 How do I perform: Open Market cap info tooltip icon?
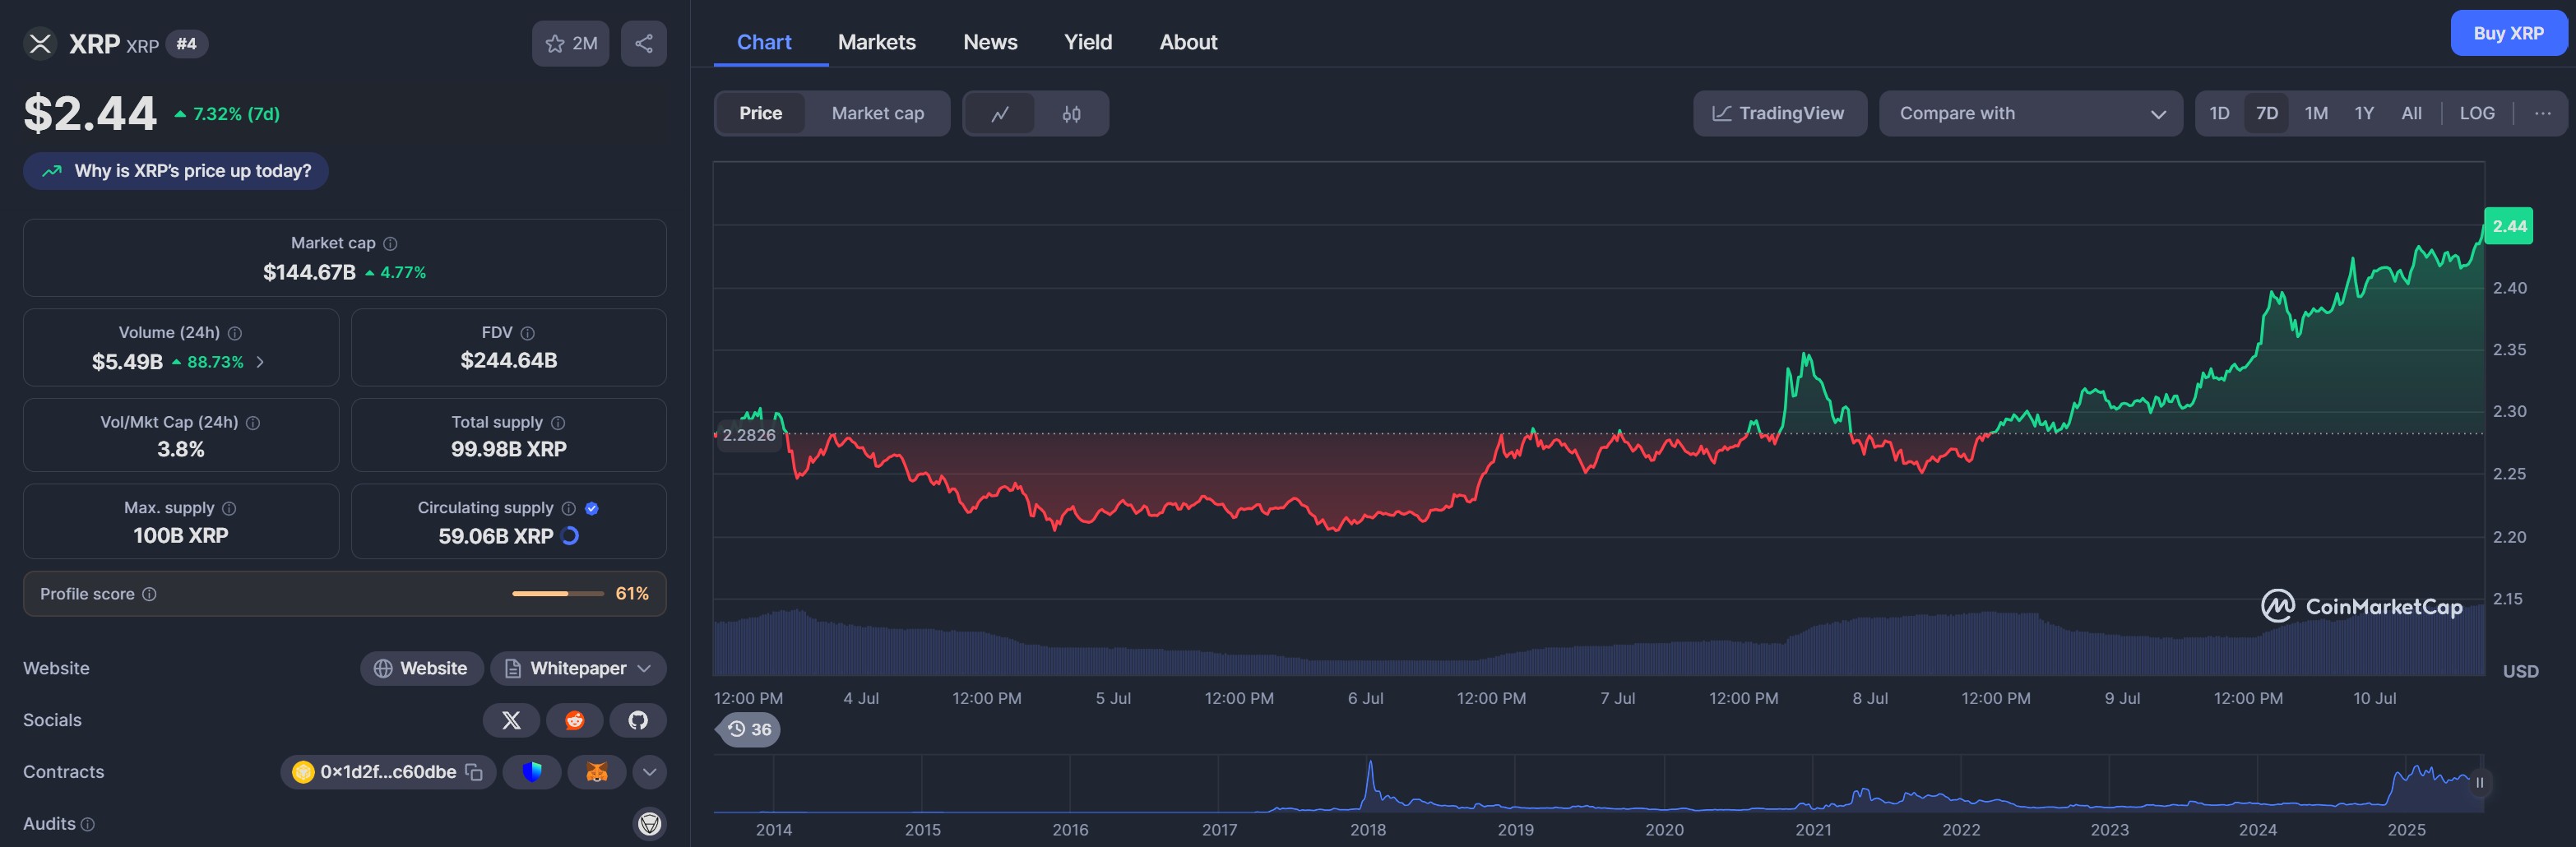[x=390, y=243]
